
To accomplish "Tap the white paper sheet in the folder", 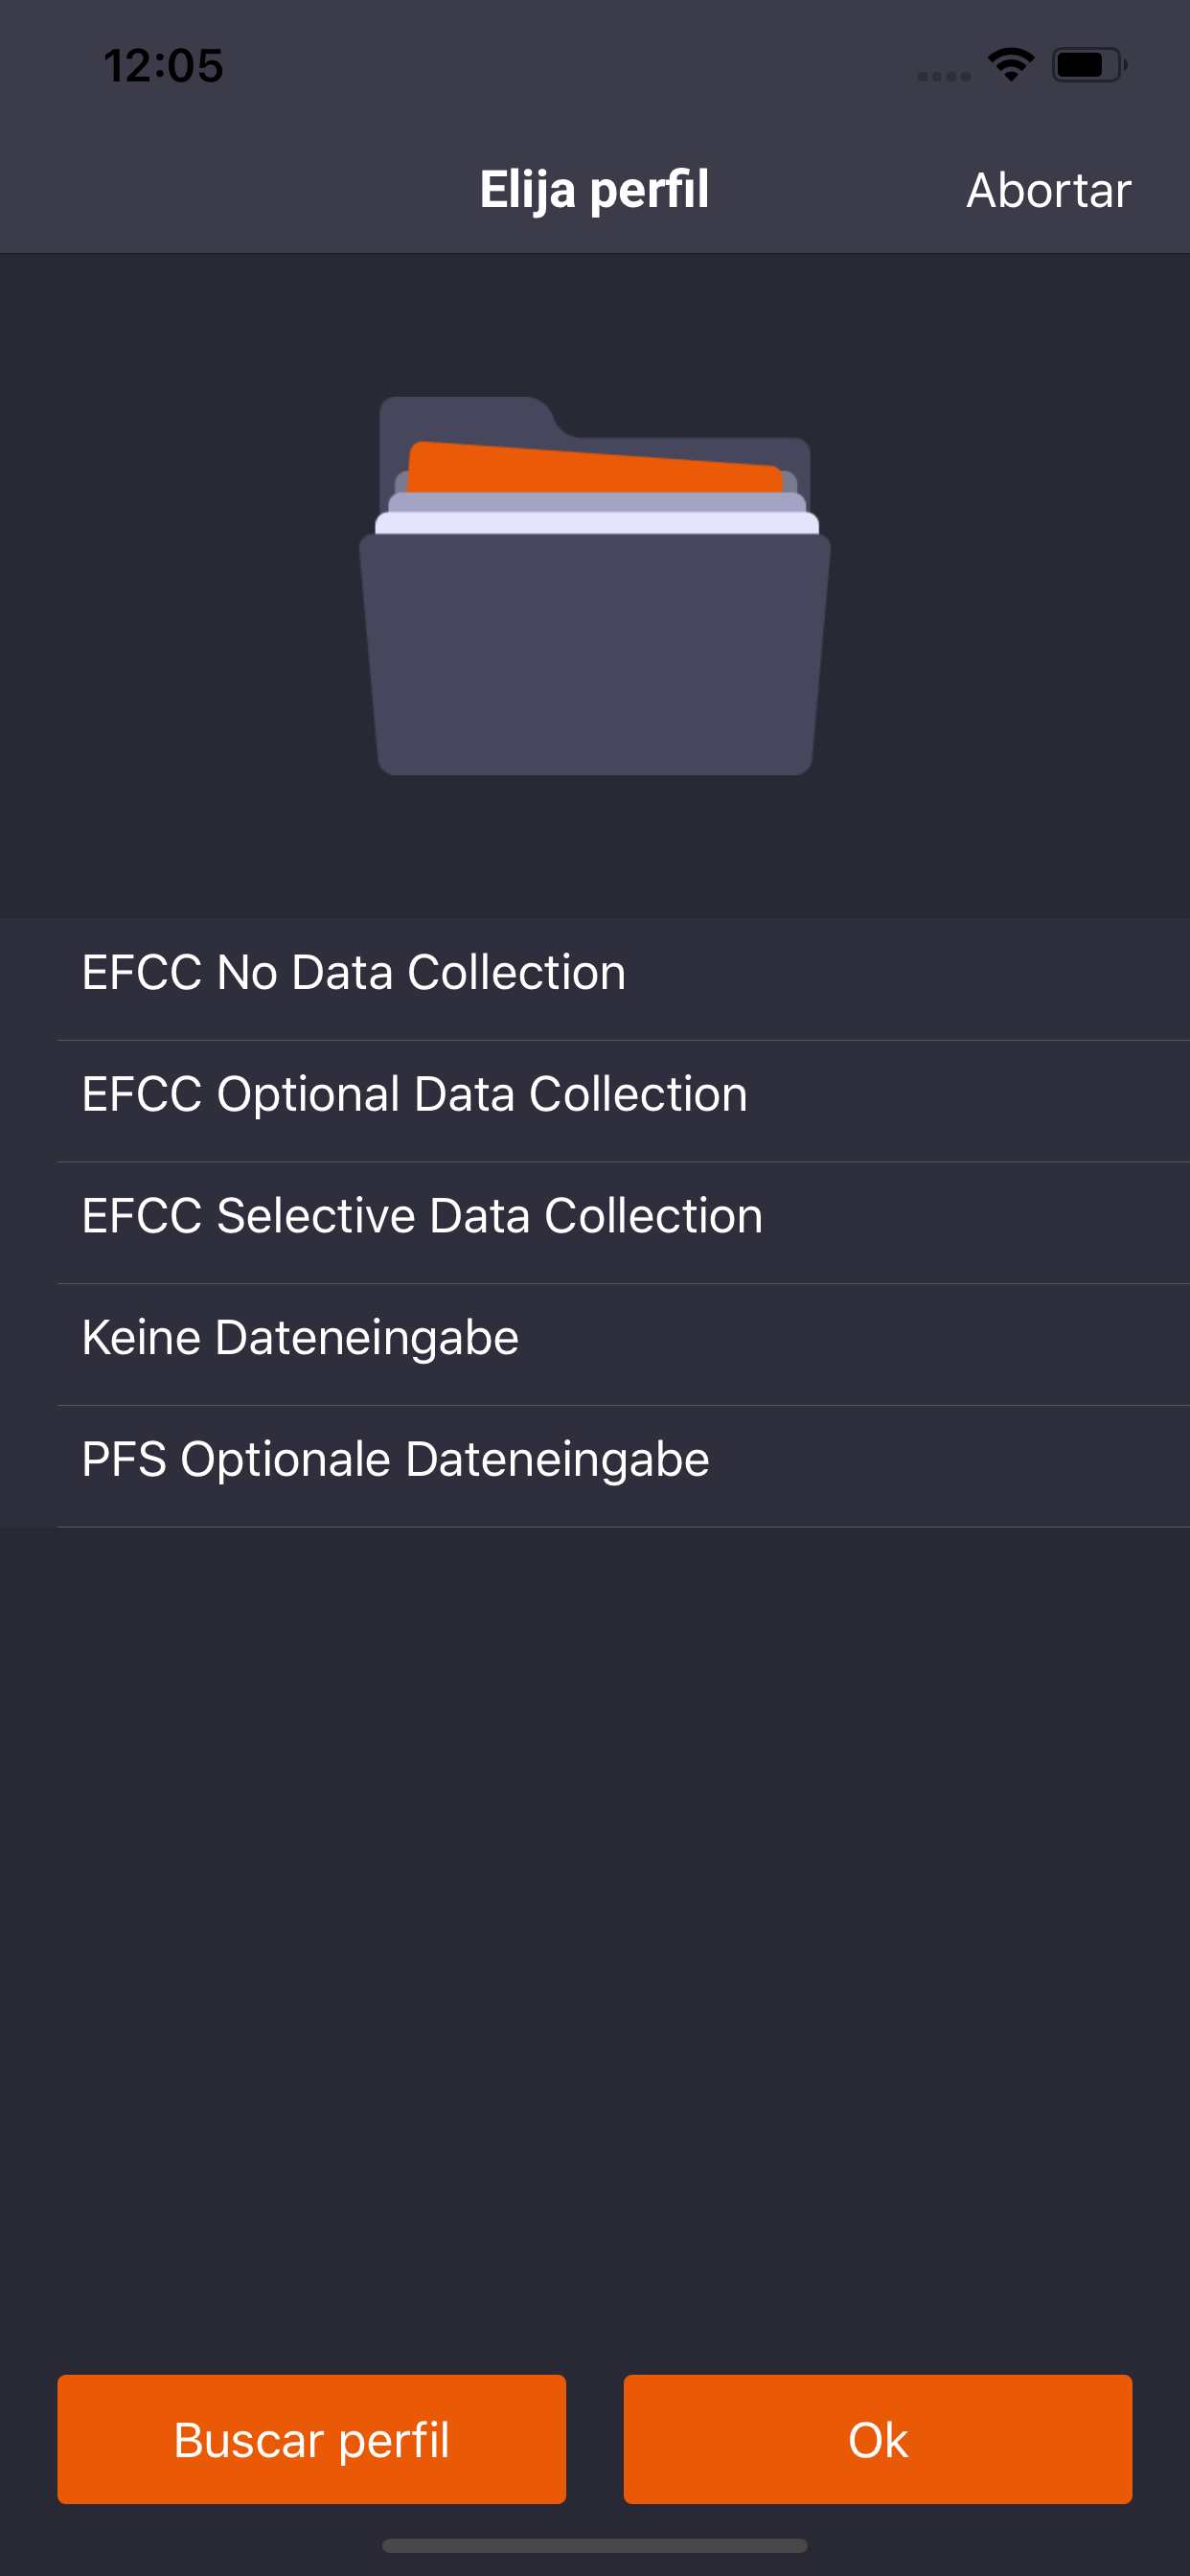I will [x=594, y=523].
